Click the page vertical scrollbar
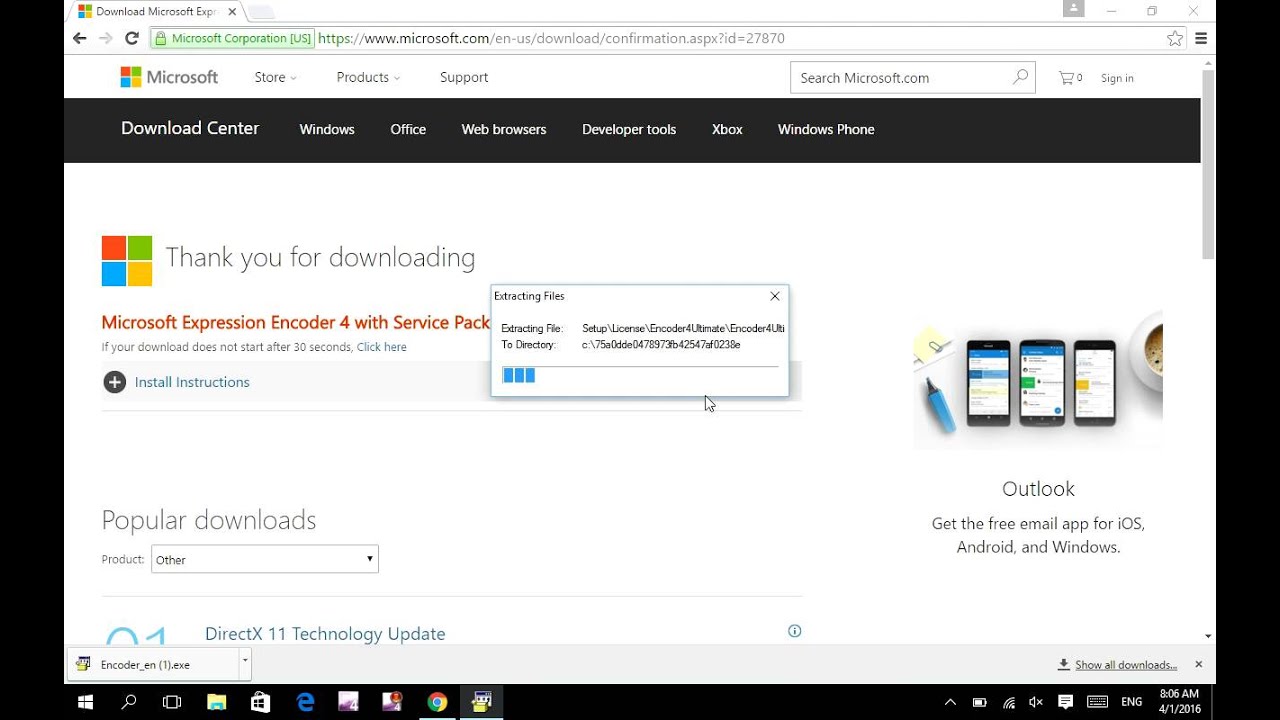 pyautogui.click(x=1208, y=165)
